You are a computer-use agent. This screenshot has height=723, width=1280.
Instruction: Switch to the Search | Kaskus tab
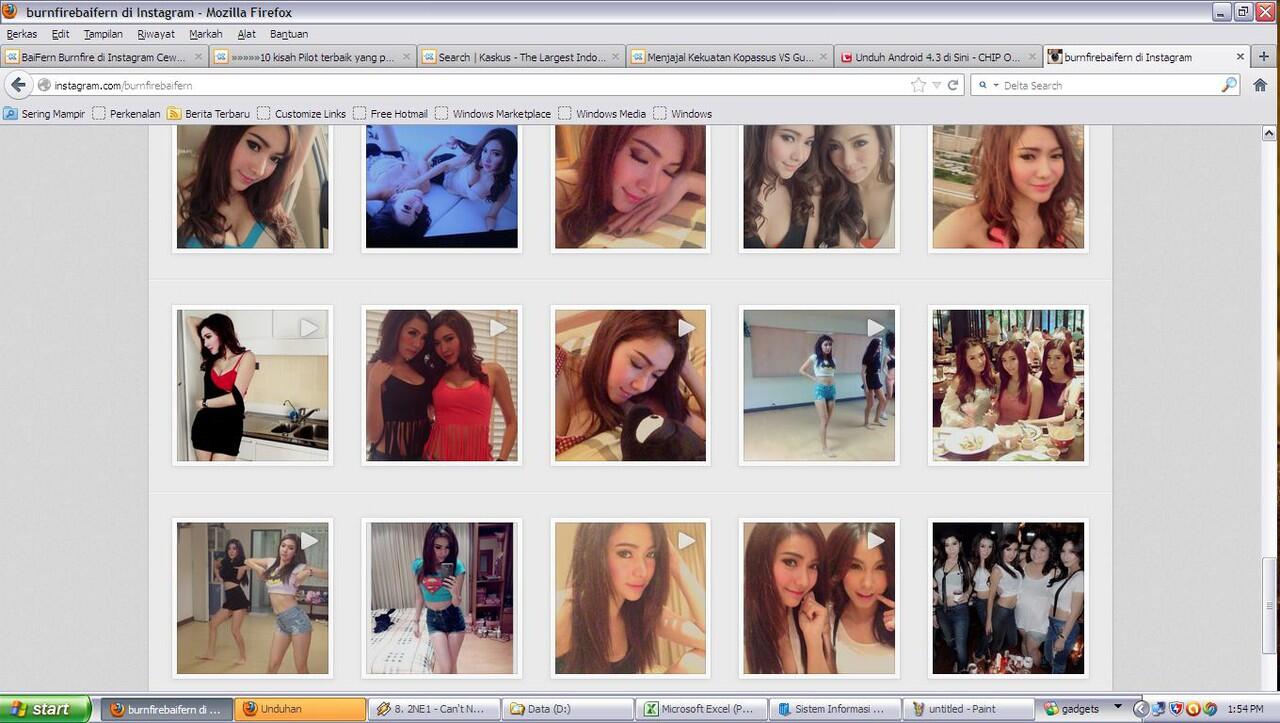pos(520,57)
